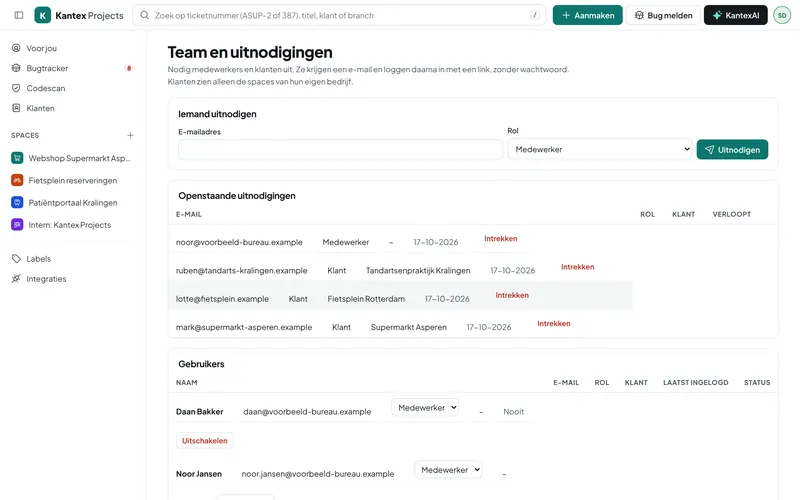This screenshot has height=500, width=800.
Task: Click the Fietsplein bicycle space icon
Action: (x=17, y=180)
